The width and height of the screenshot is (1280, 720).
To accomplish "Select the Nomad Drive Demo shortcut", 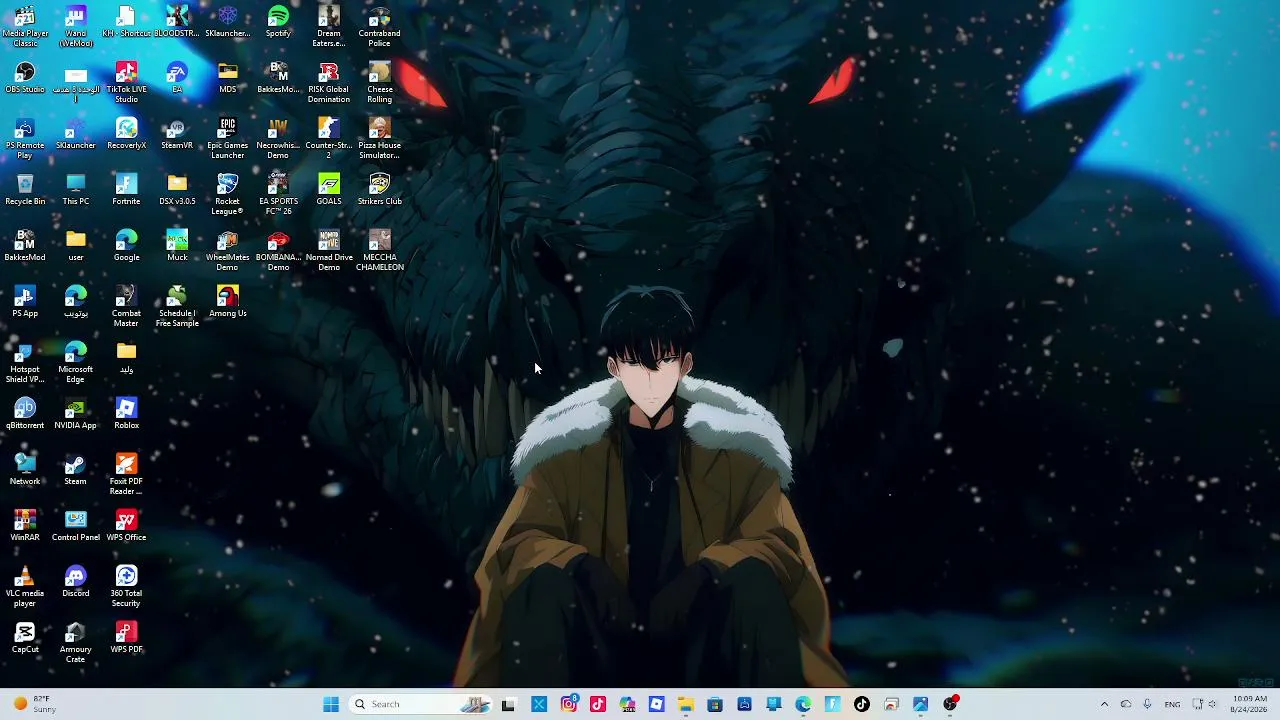I will click(329, 251).
